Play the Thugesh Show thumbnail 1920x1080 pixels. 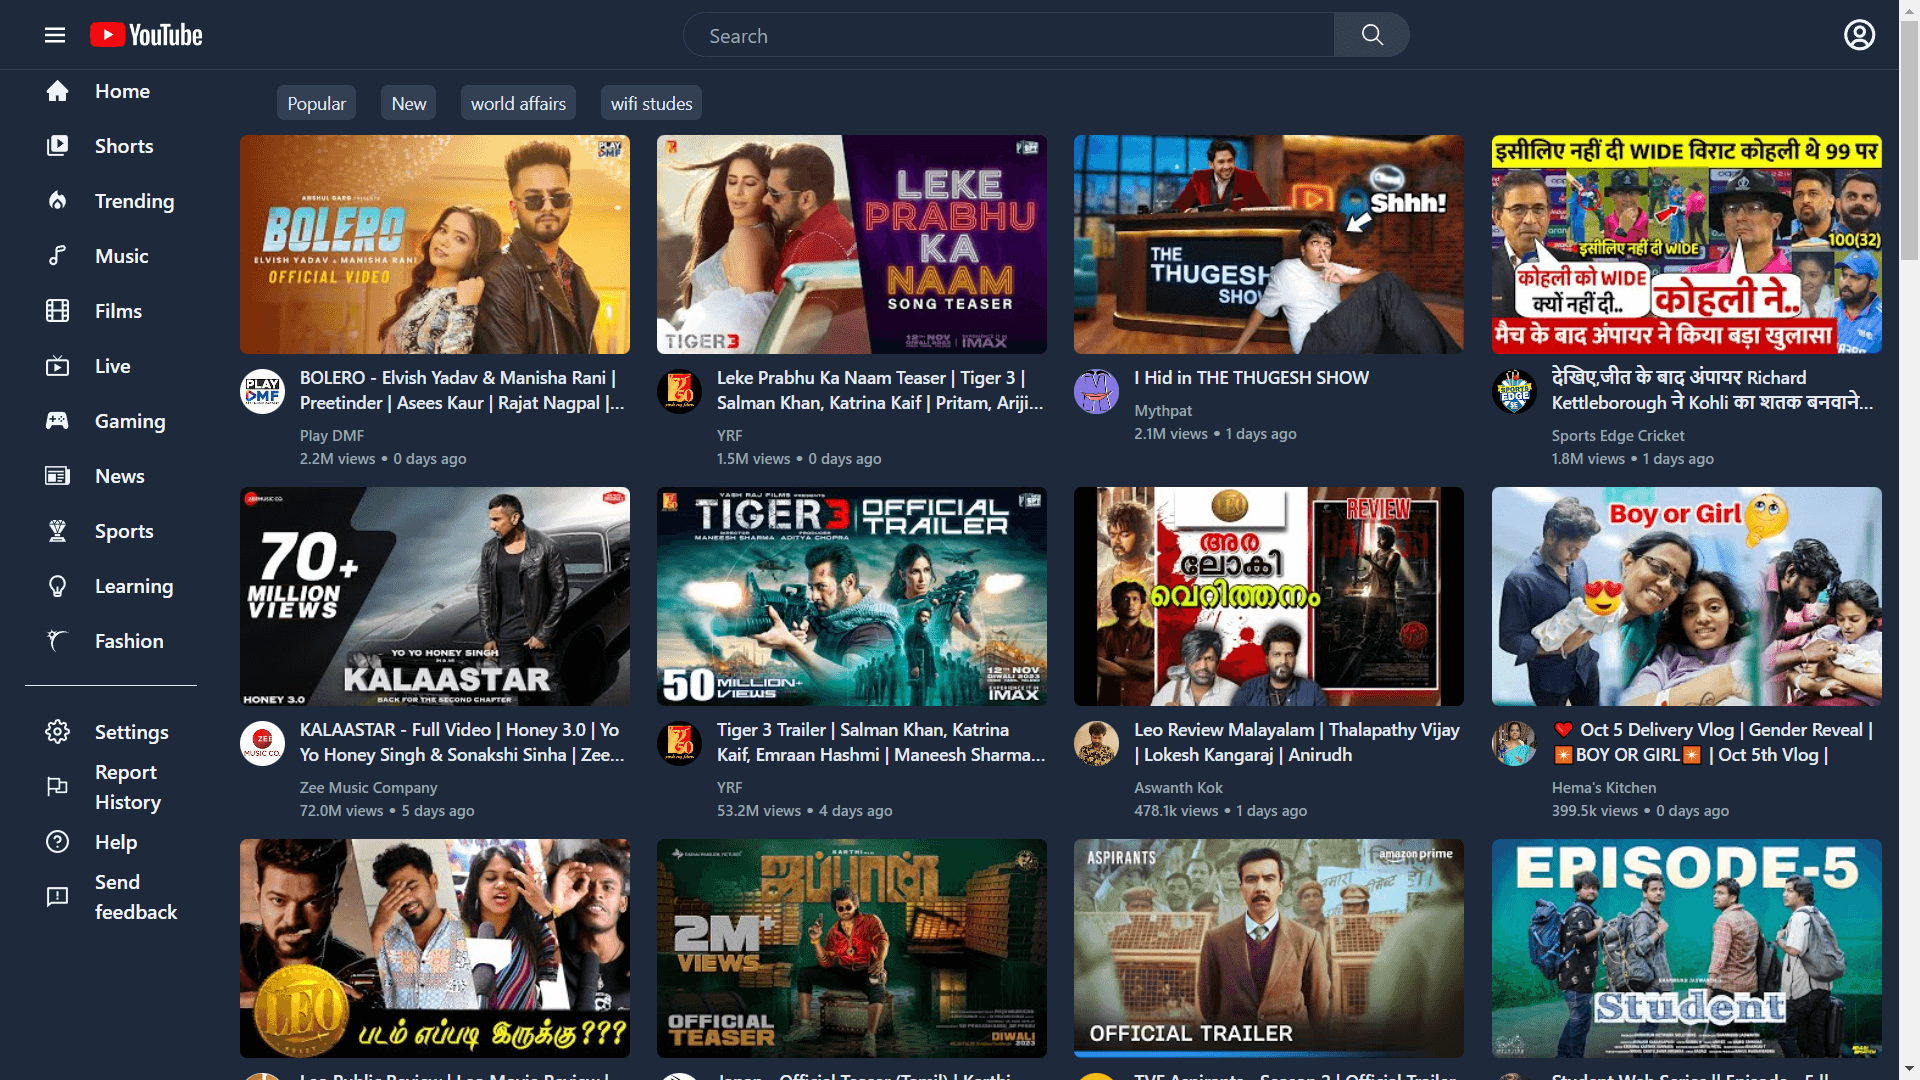click(1269, 244)
